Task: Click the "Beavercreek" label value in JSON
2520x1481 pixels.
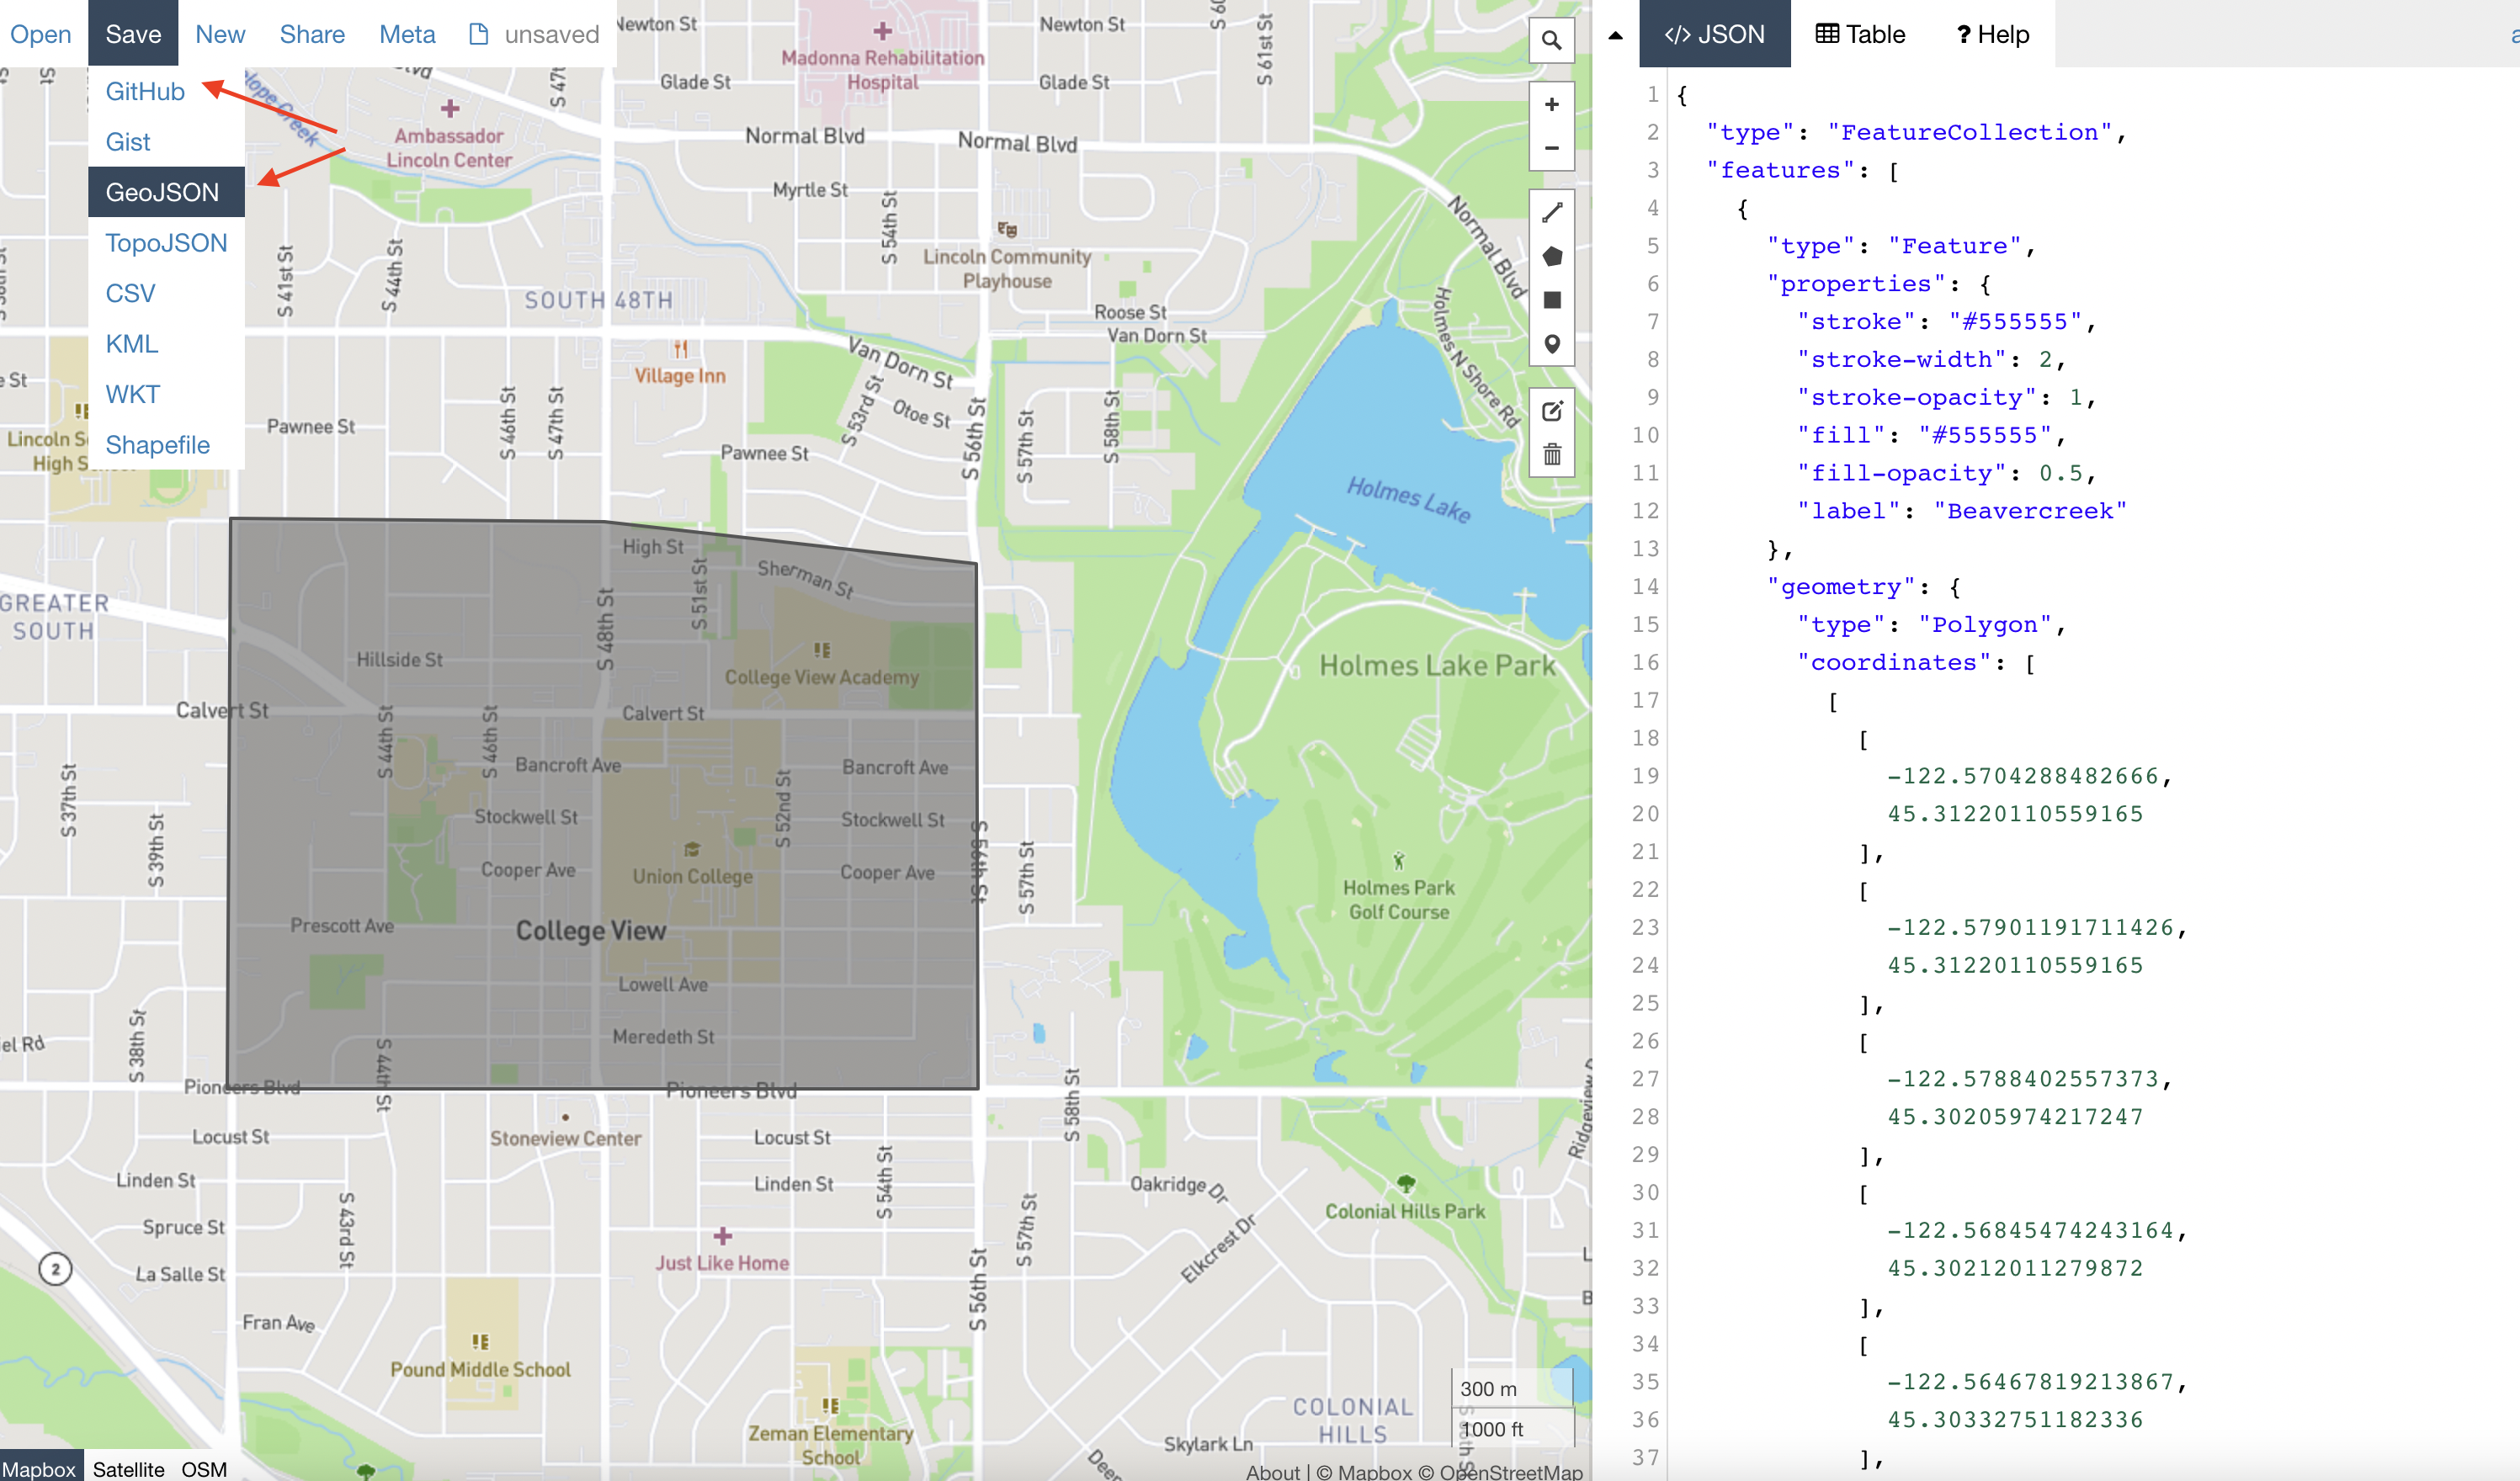Action: (2030, 511)
